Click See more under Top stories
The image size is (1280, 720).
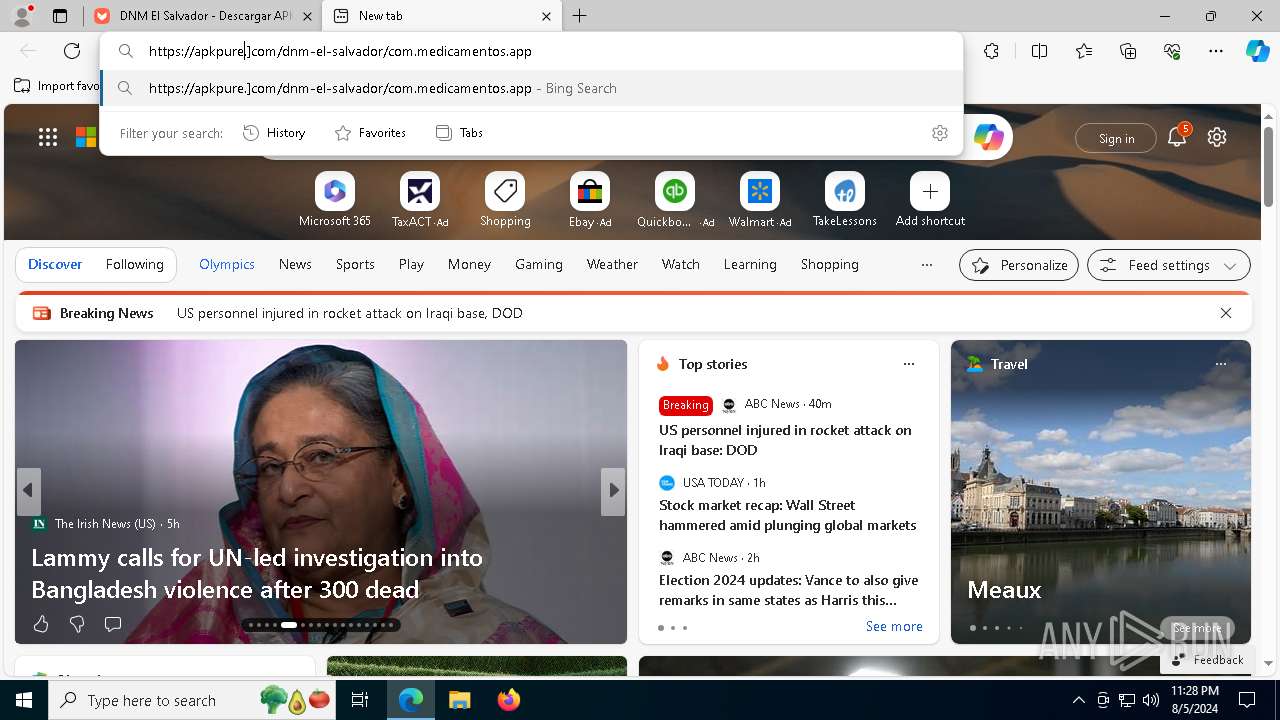click(894, 627)
